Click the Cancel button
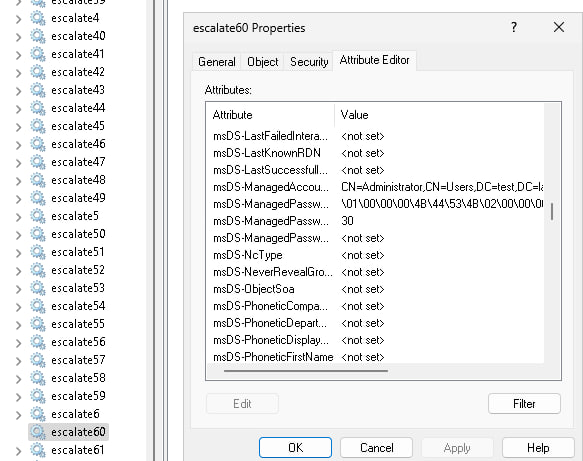Image resolution: width=583 pixels, height=461 pixels. [x=376, y=448]
